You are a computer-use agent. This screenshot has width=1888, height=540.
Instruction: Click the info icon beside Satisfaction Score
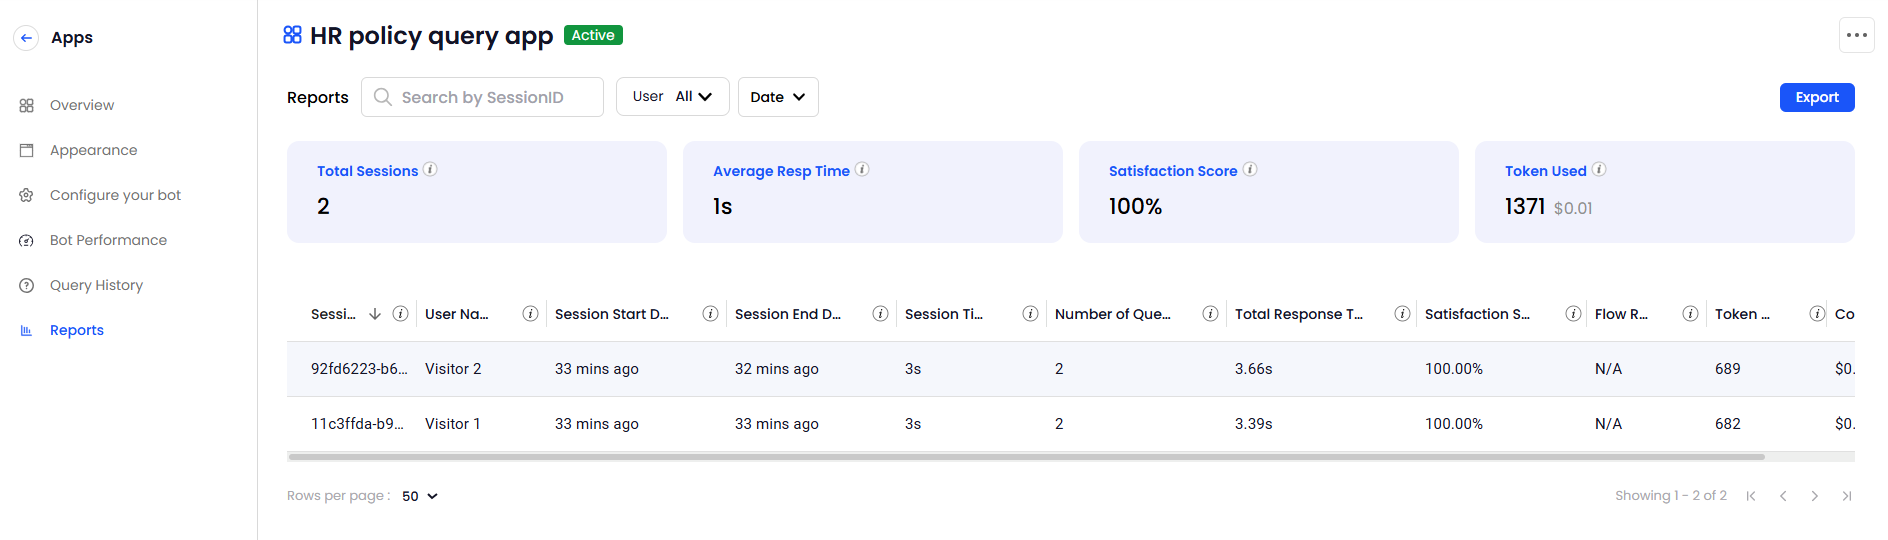click(x=1250, y=170)
